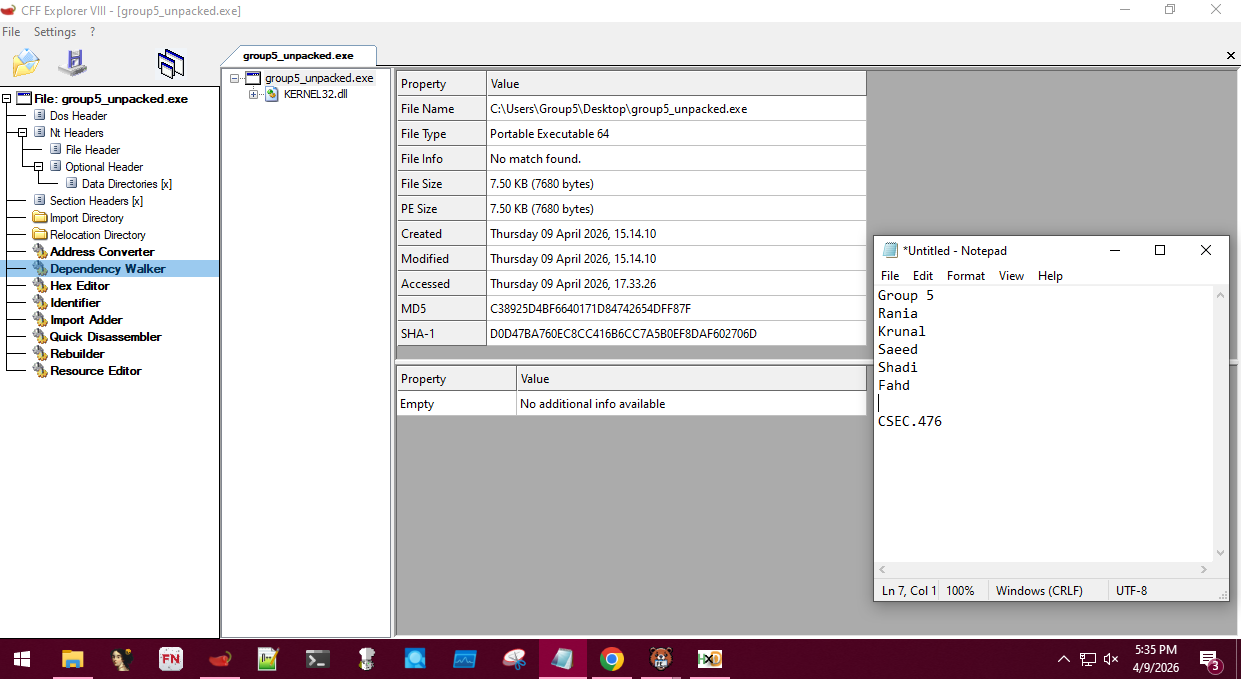Select the group5_unpacked.exe document tab
1241x679 pixels.
298,56
